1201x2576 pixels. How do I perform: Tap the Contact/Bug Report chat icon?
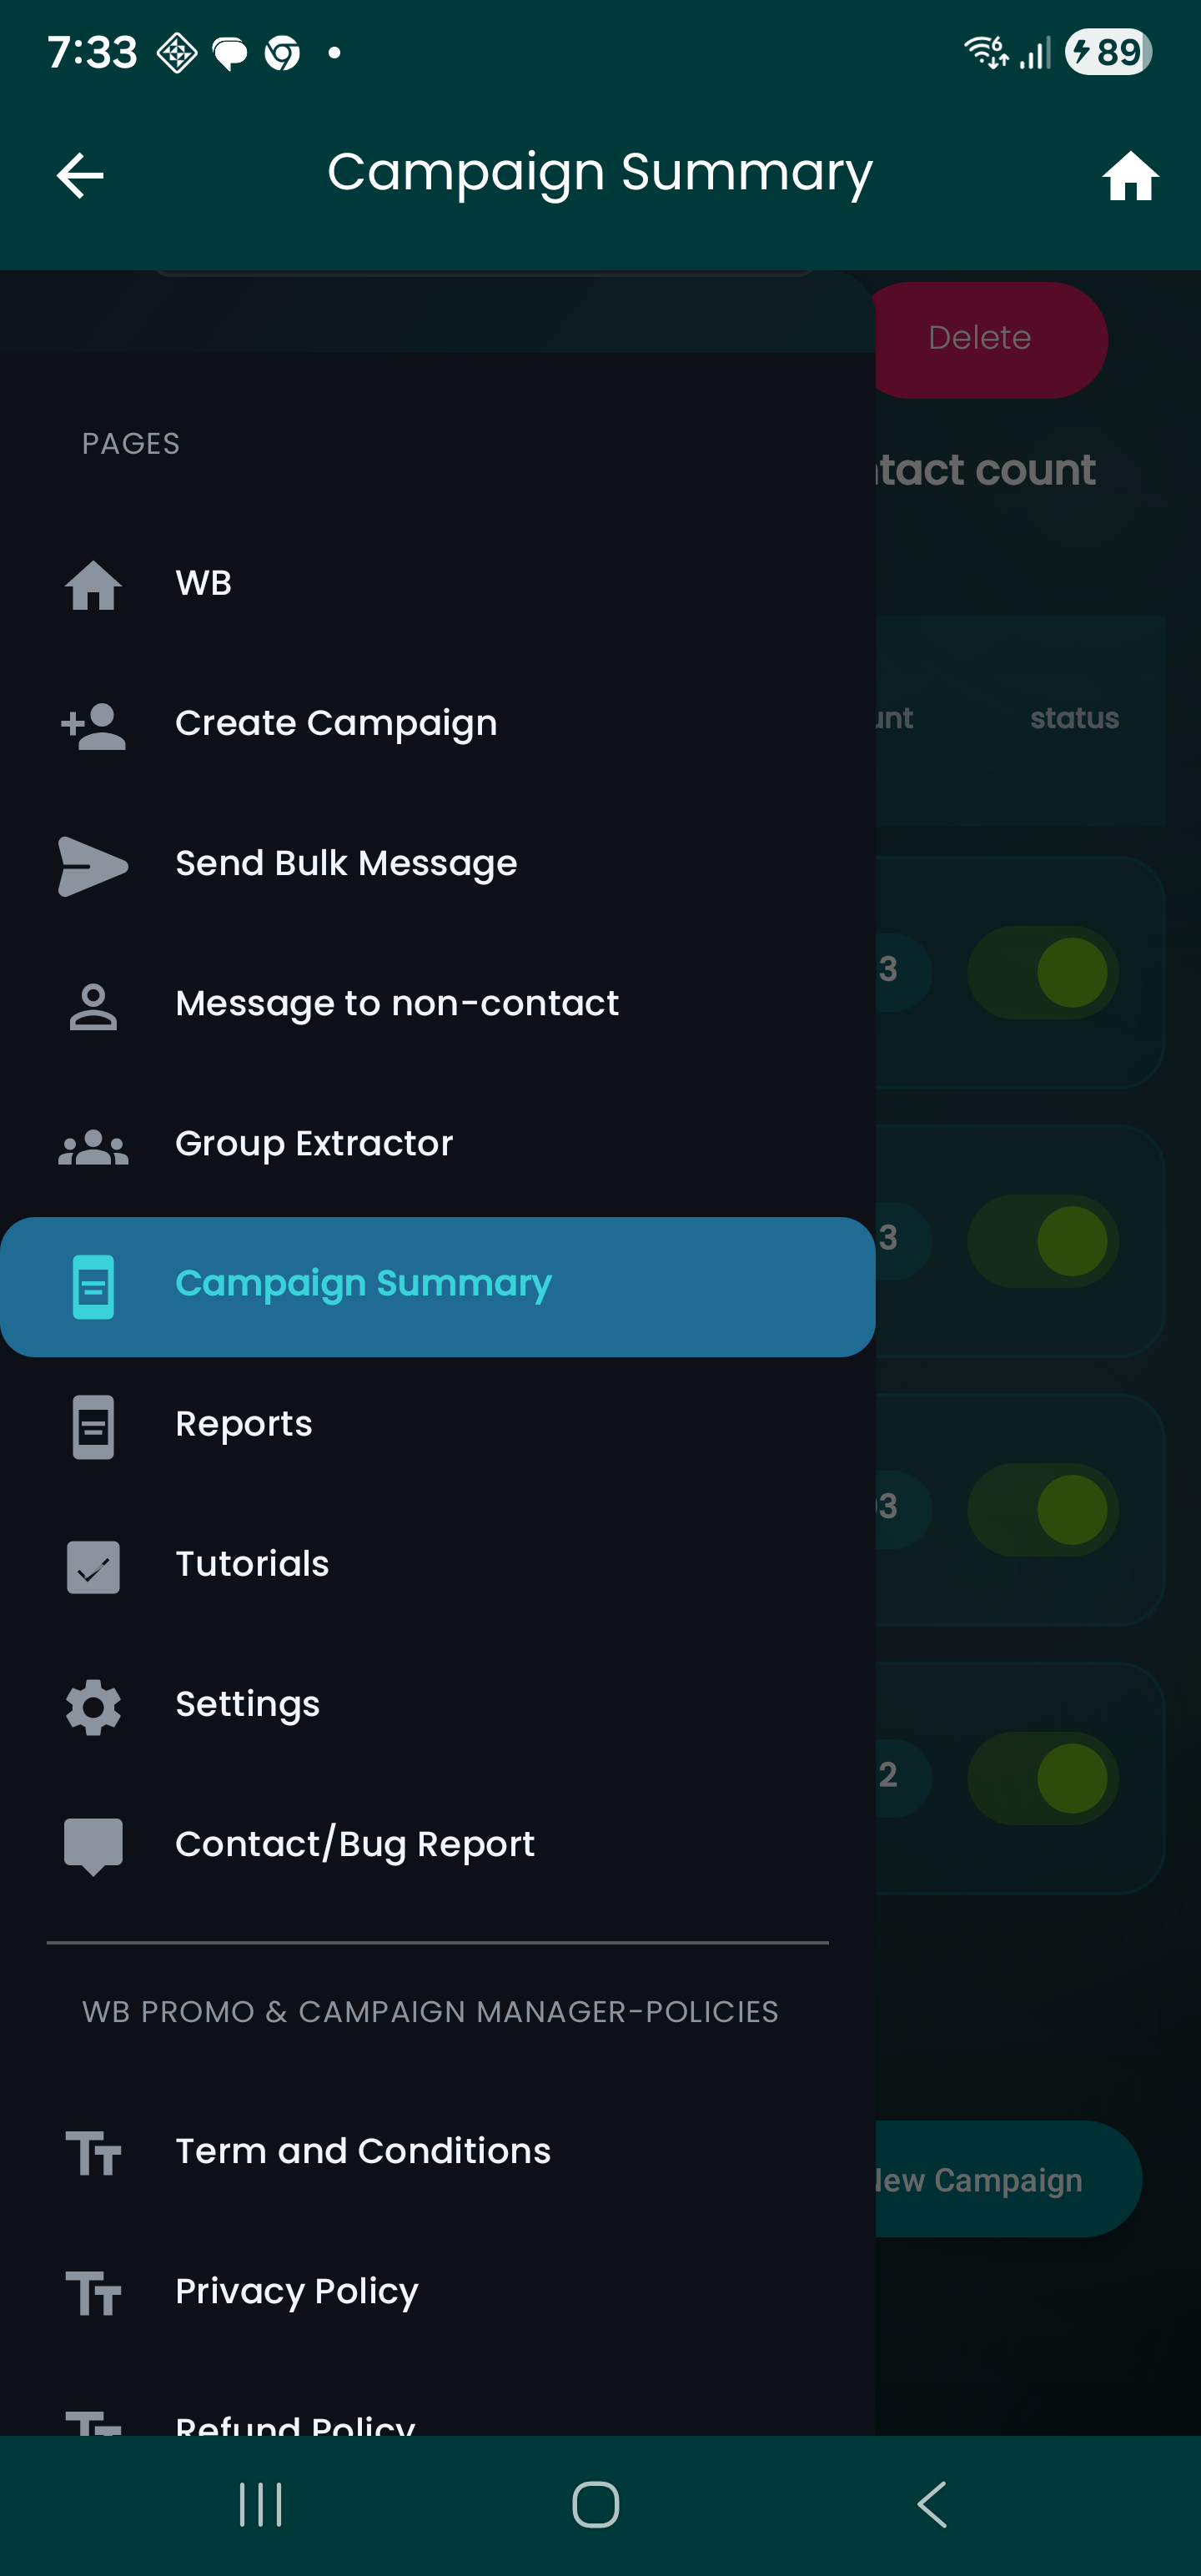(93, 1846)
